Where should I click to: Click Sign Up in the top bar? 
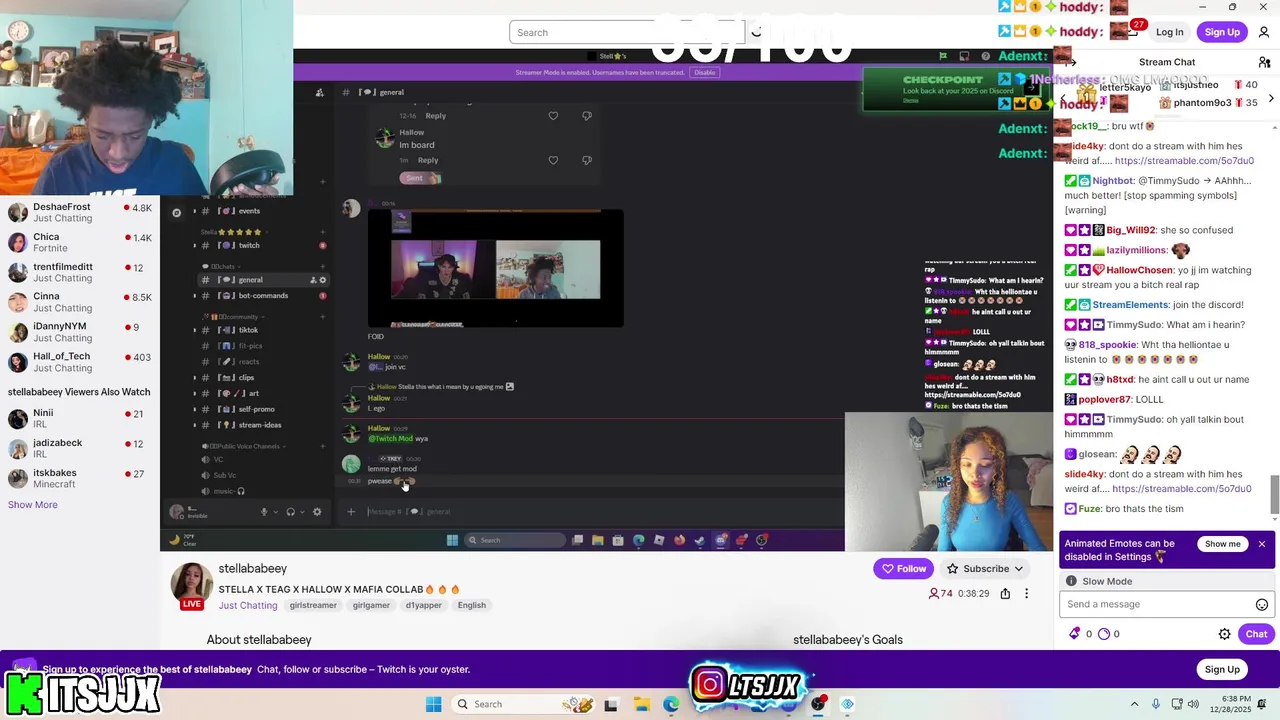[x=1222, y=32]
